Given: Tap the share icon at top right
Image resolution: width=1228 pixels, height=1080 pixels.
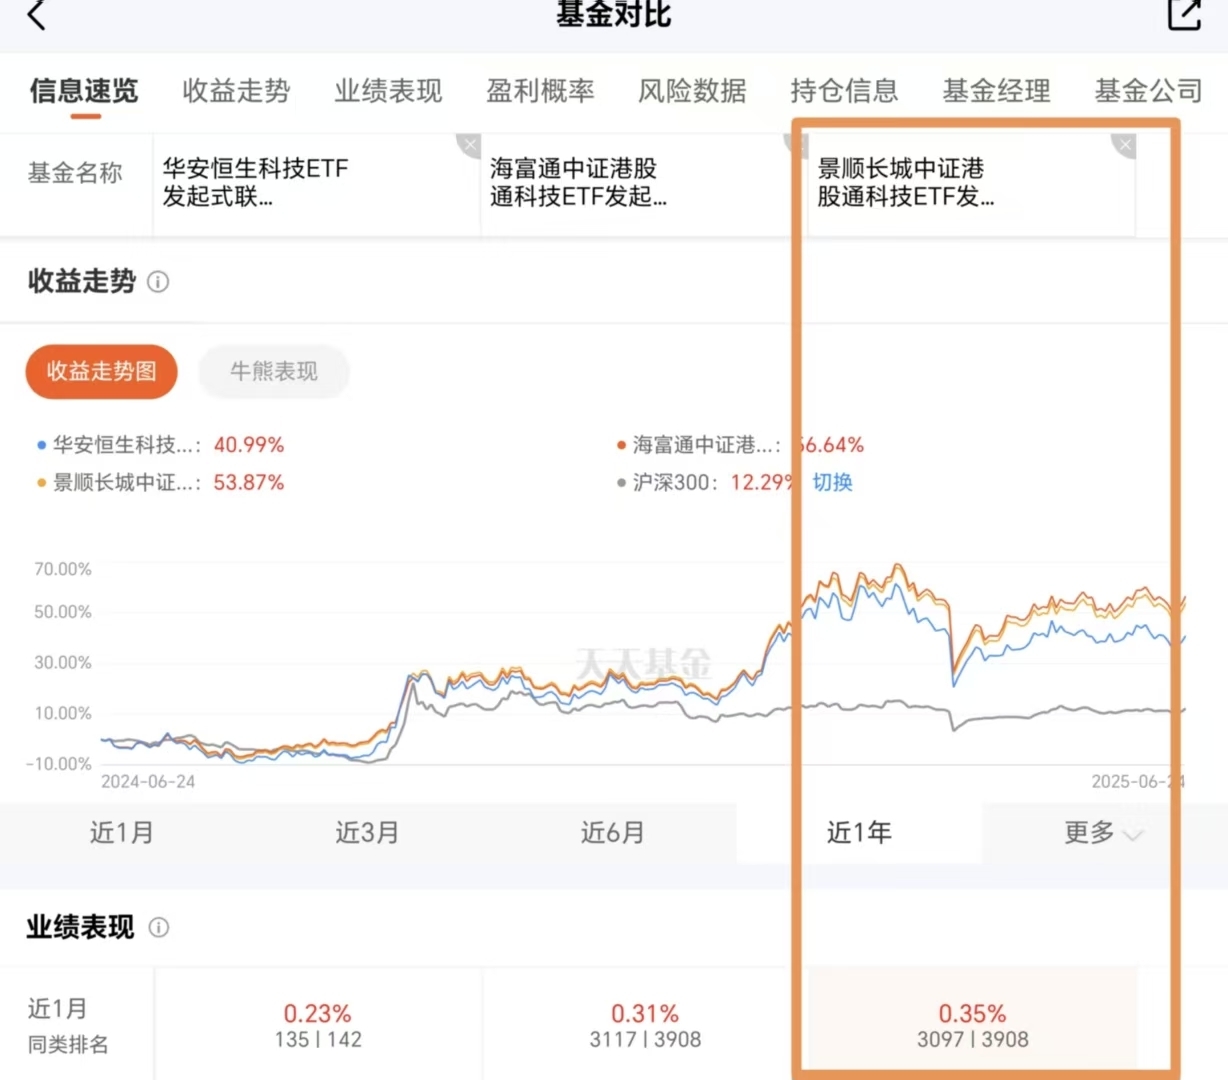Looking at the screenshot, I should 1184,14.
